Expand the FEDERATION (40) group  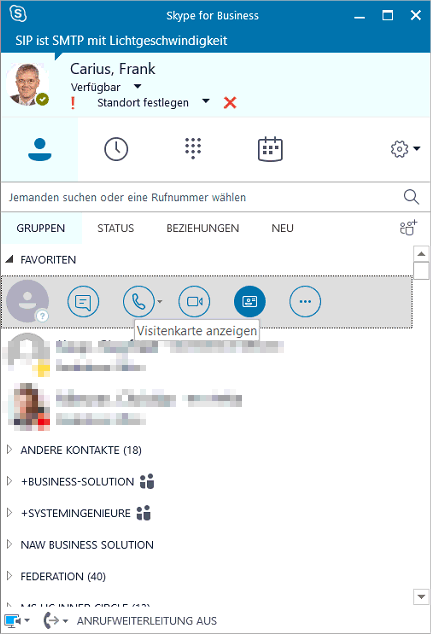click(9, 575)
